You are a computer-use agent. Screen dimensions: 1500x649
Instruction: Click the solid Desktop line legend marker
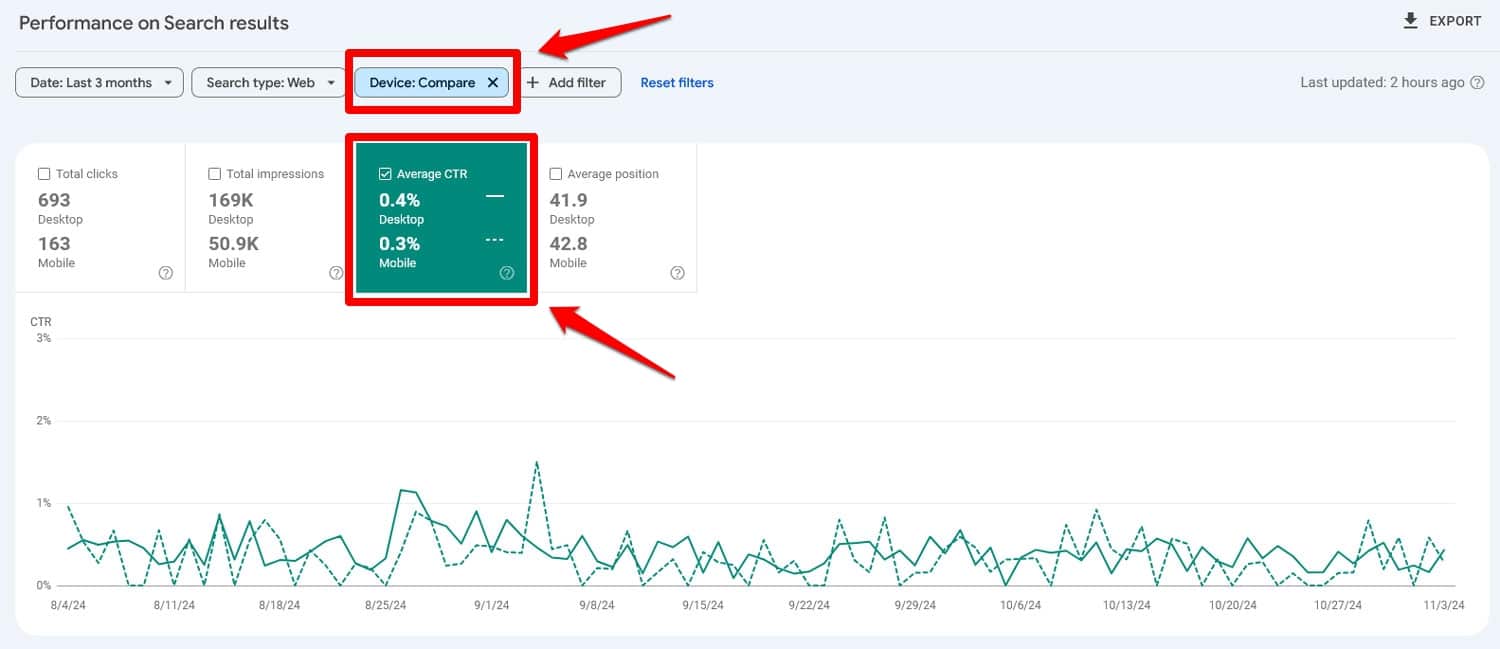pyautogui.click(x=494, y=197)
